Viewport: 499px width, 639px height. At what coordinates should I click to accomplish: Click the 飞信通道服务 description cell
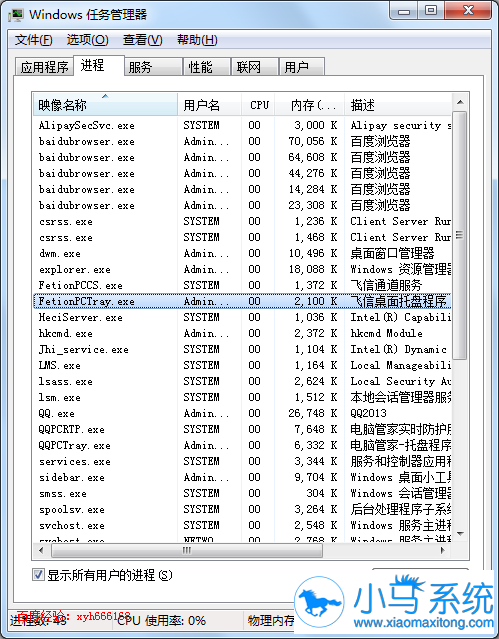386,285
